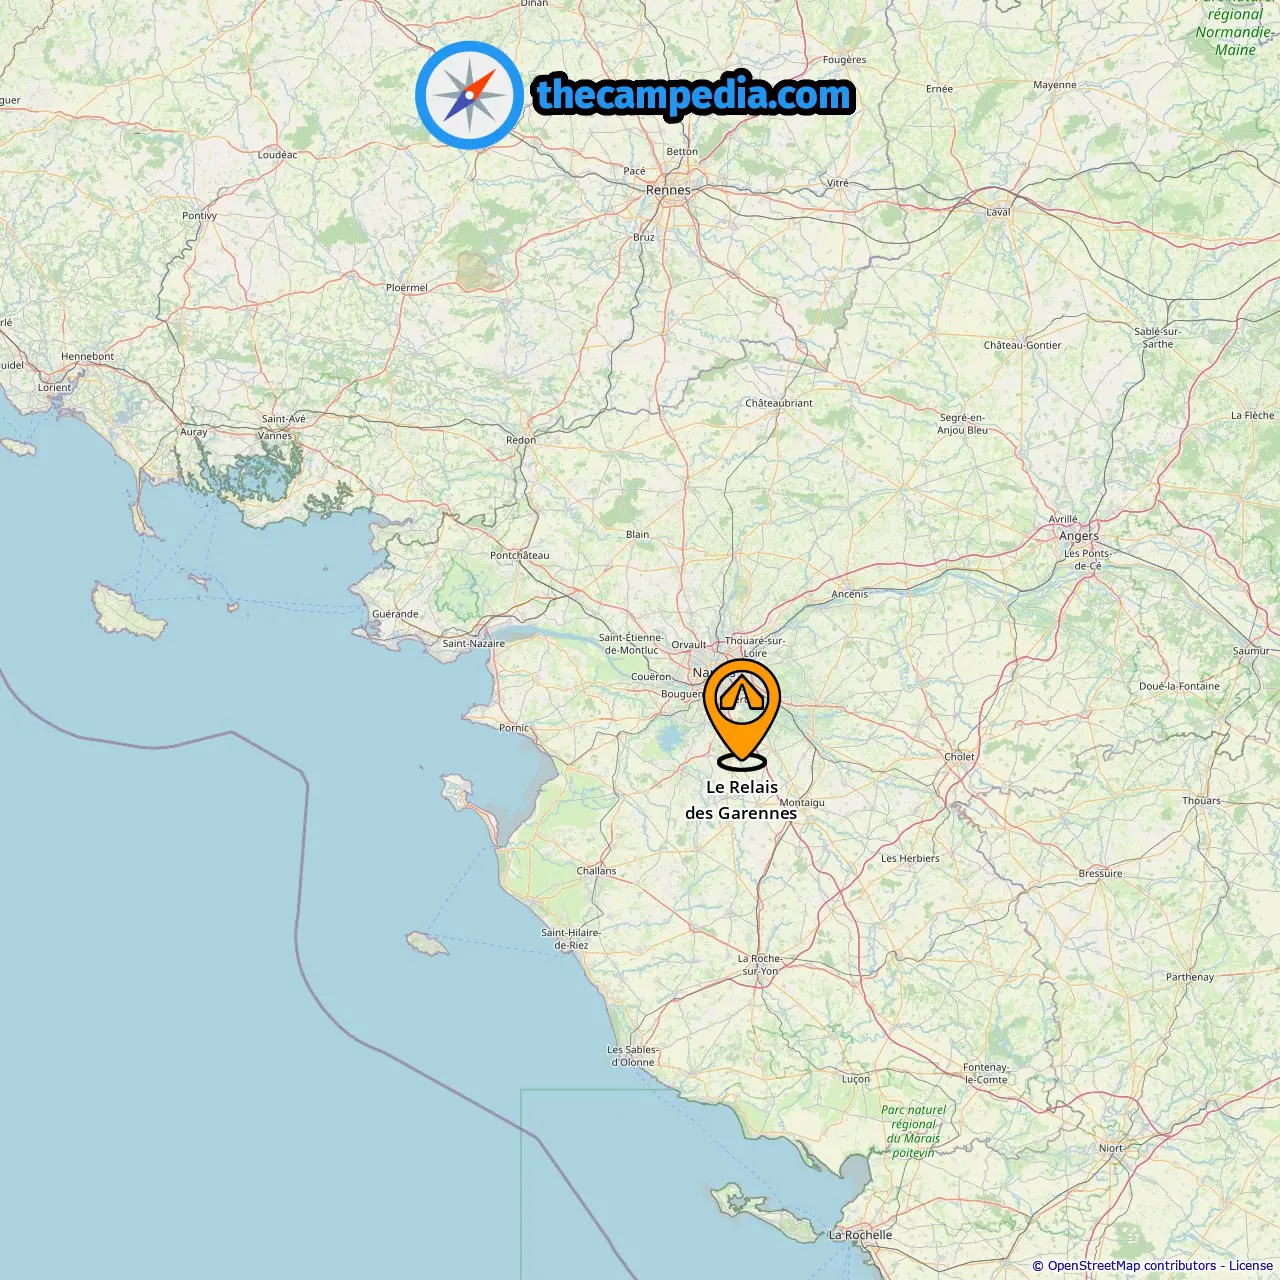Click the Châteaubriant town label
The image size is (1280, 1280).
(779, 403)
